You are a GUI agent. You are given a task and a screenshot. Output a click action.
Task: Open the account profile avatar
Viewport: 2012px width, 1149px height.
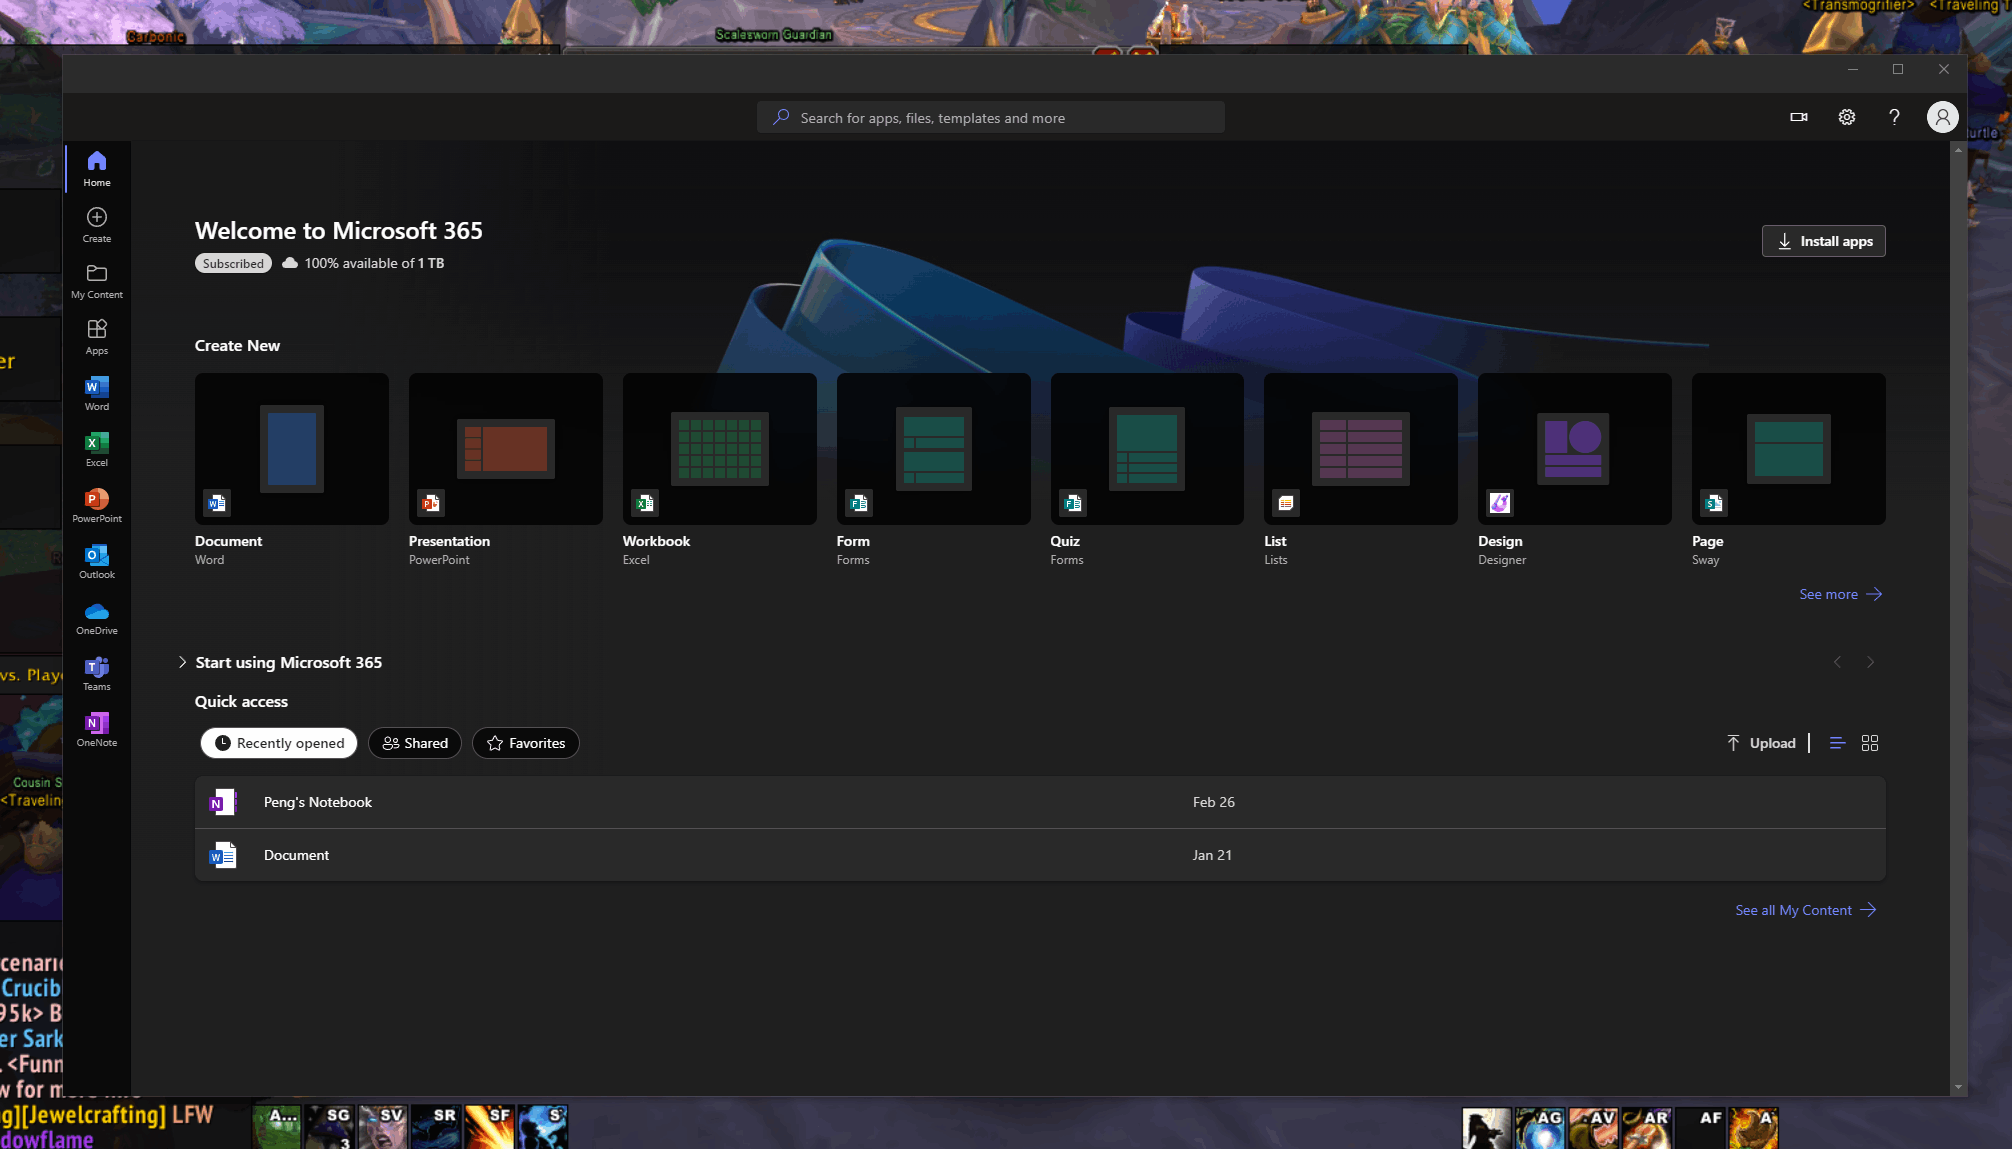click(1942, 117)
